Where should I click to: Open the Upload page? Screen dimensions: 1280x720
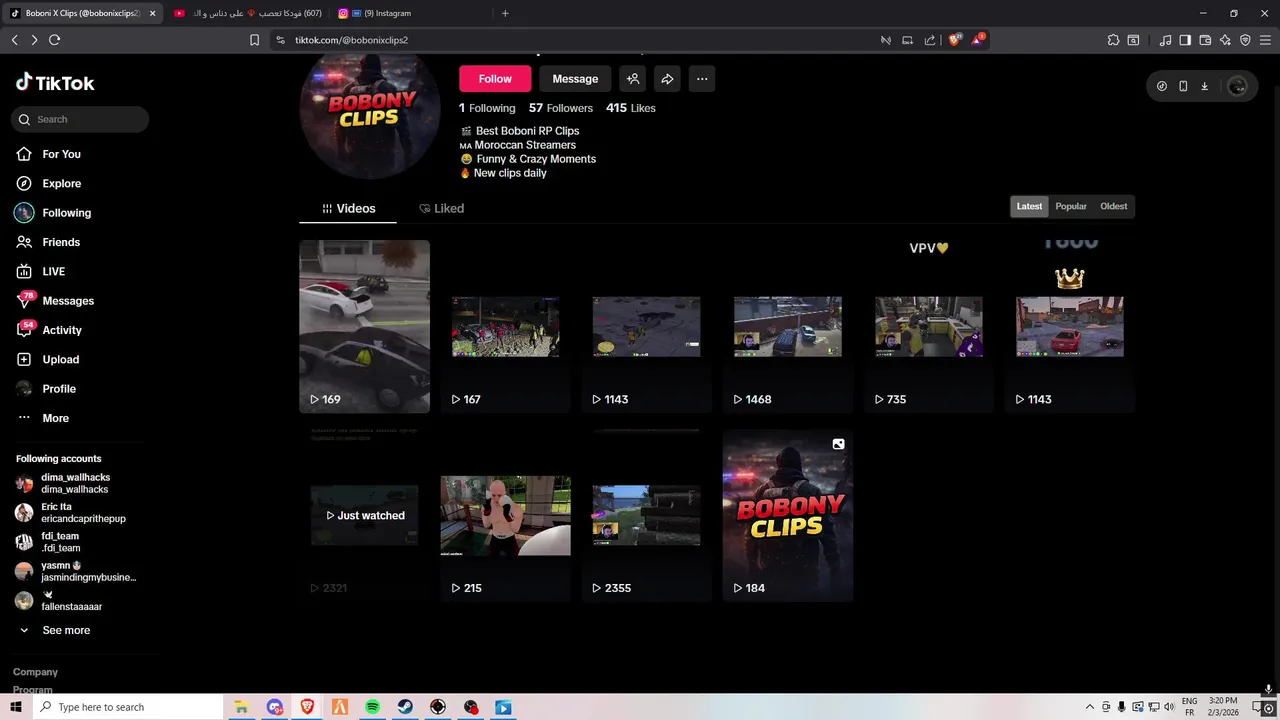pos(60,359)
